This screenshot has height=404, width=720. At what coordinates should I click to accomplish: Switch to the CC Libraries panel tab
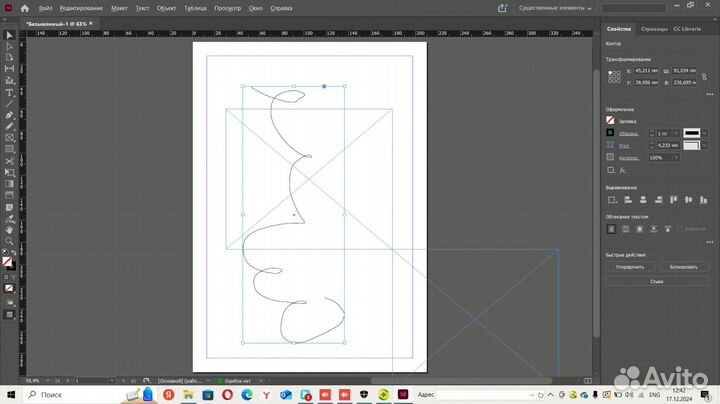coord(687,29)
